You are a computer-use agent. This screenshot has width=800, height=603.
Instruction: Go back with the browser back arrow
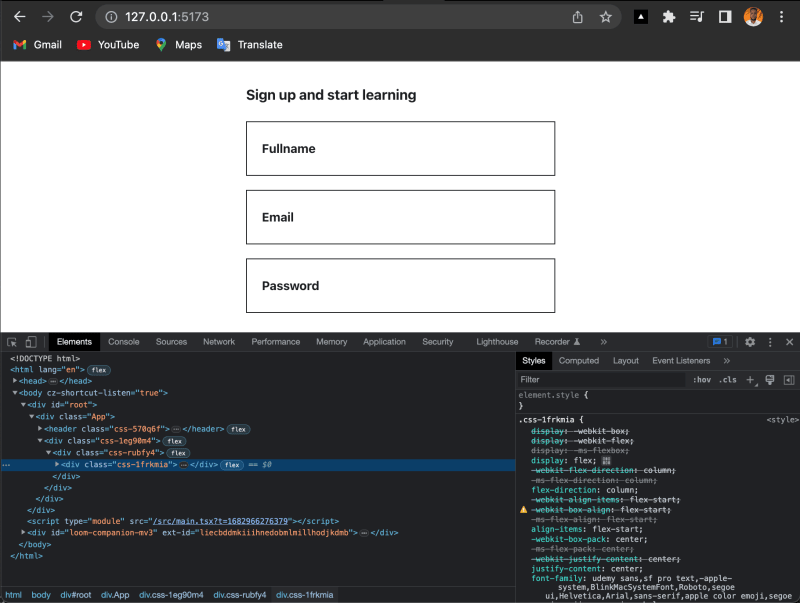(x=19, y=17)
